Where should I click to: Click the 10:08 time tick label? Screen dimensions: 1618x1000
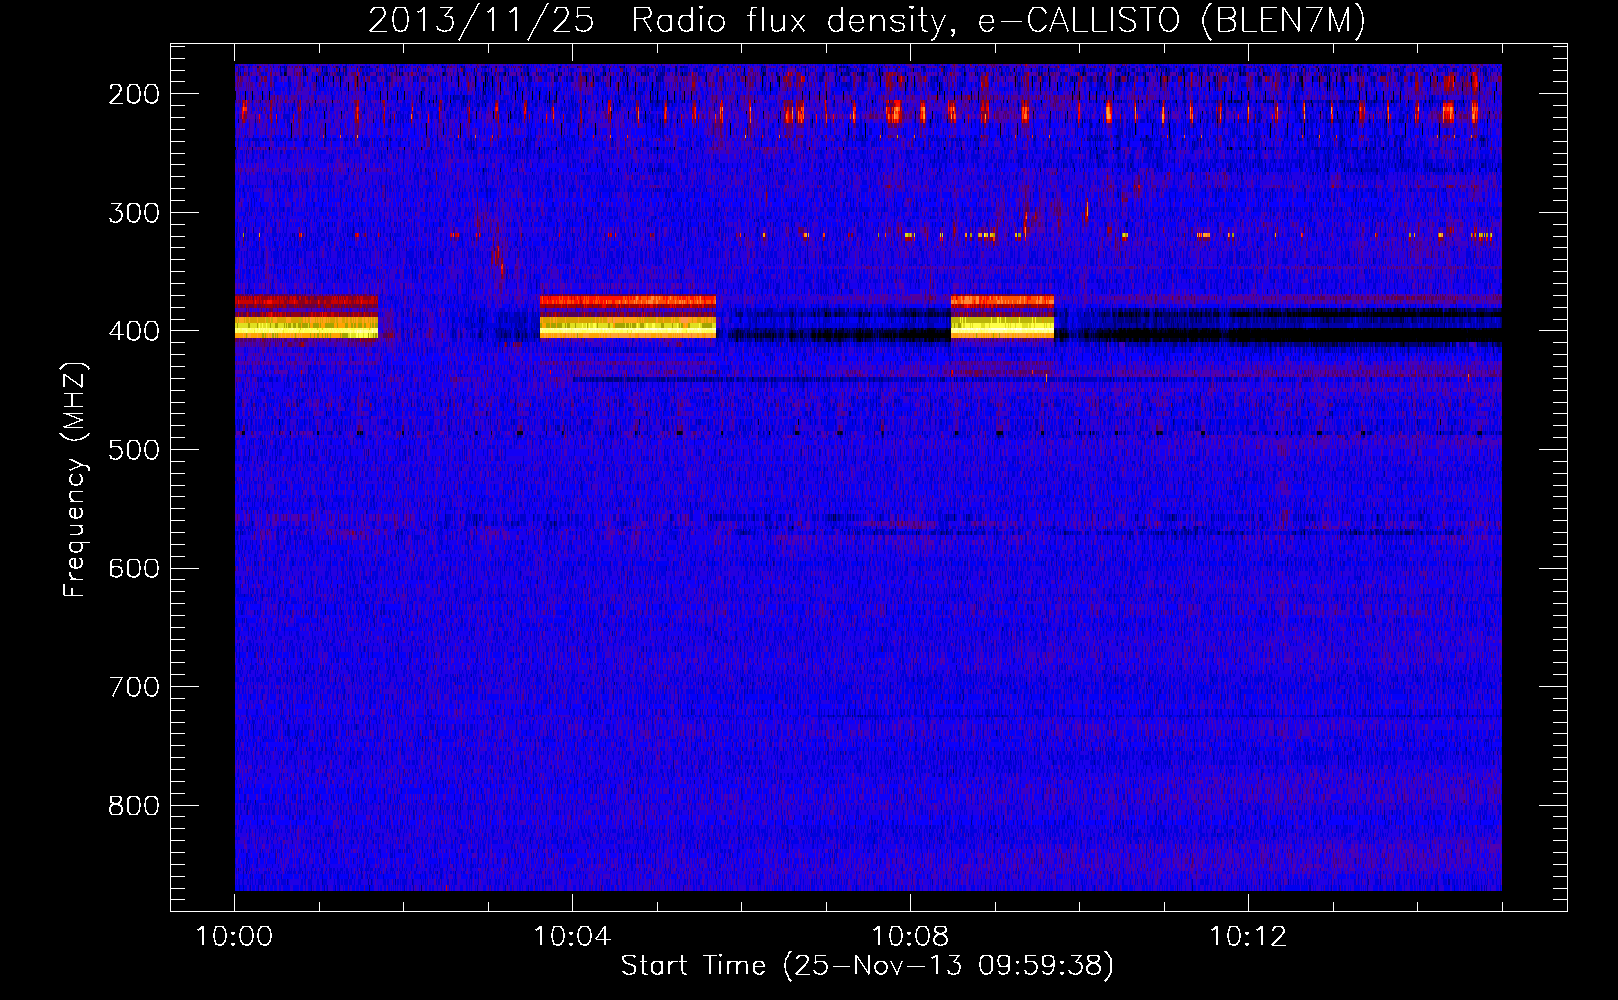[910, 937]
